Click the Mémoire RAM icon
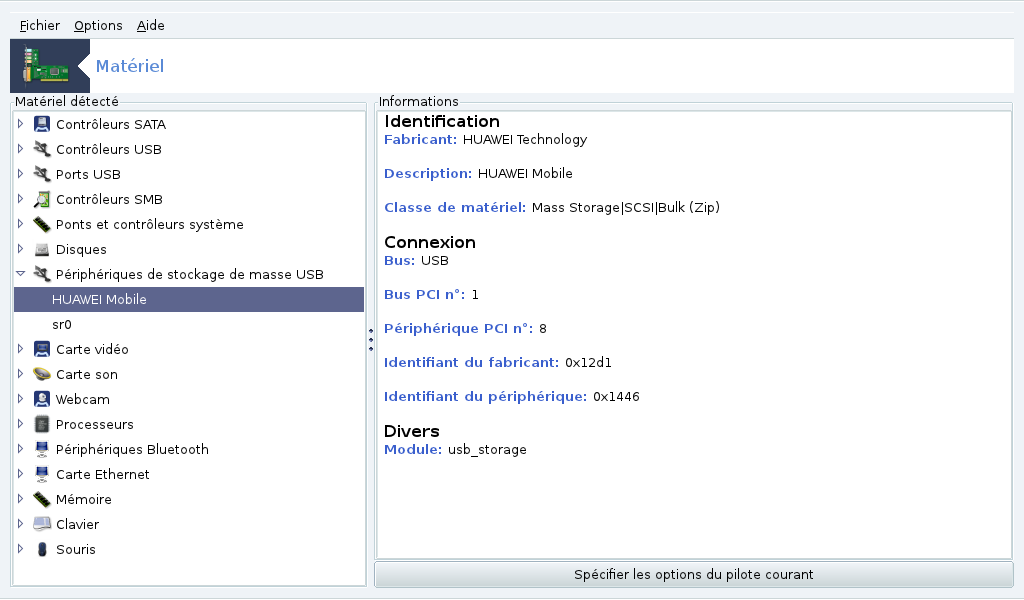This screenshot has width=1024, height=600. click(42, 499)
